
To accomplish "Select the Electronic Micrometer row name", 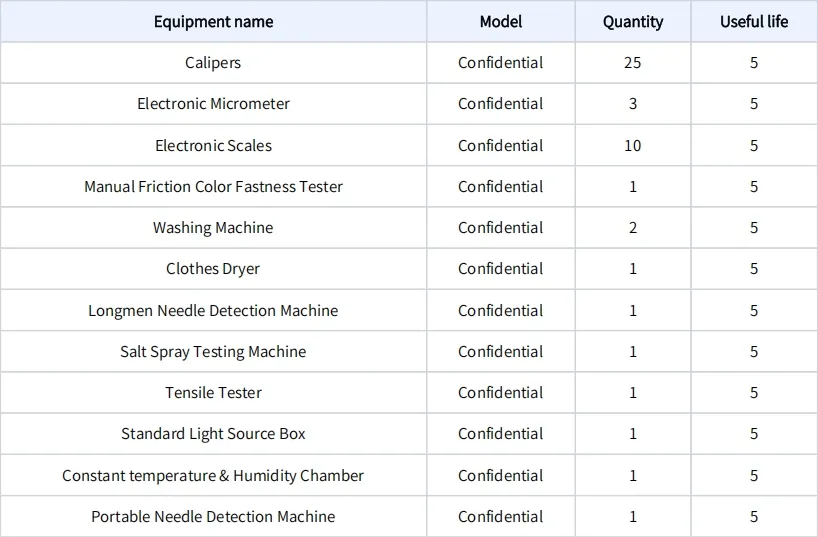I will tap(213, 104).
